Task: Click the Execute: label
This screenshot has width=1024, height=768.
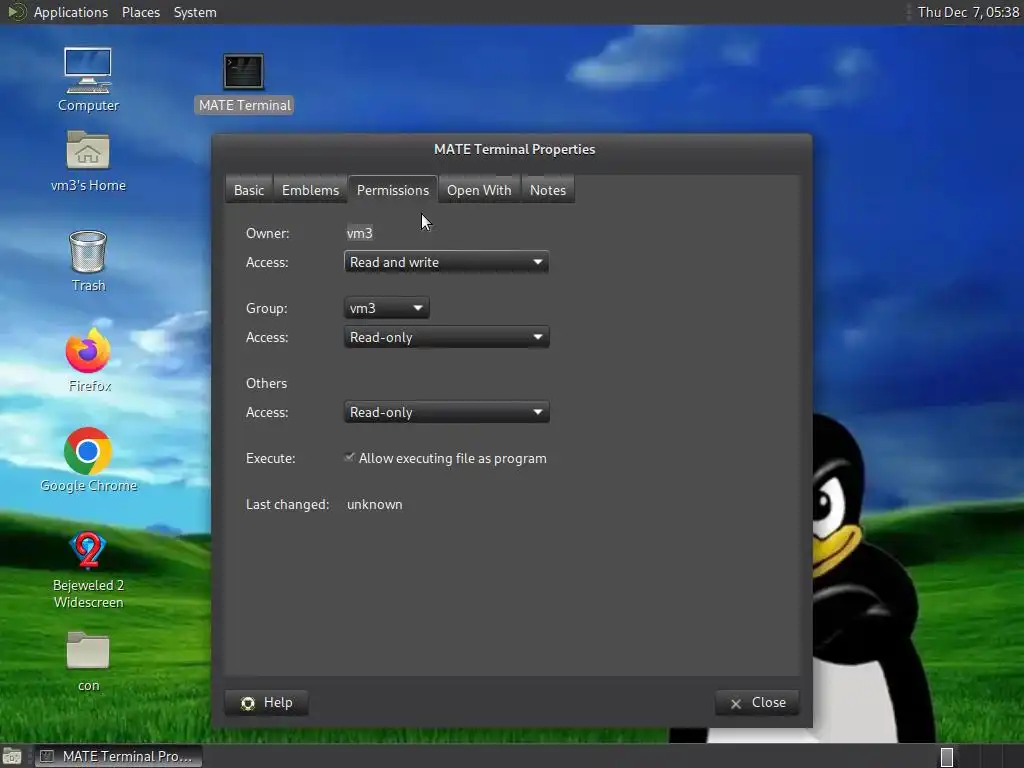Action: pos(270,458)
